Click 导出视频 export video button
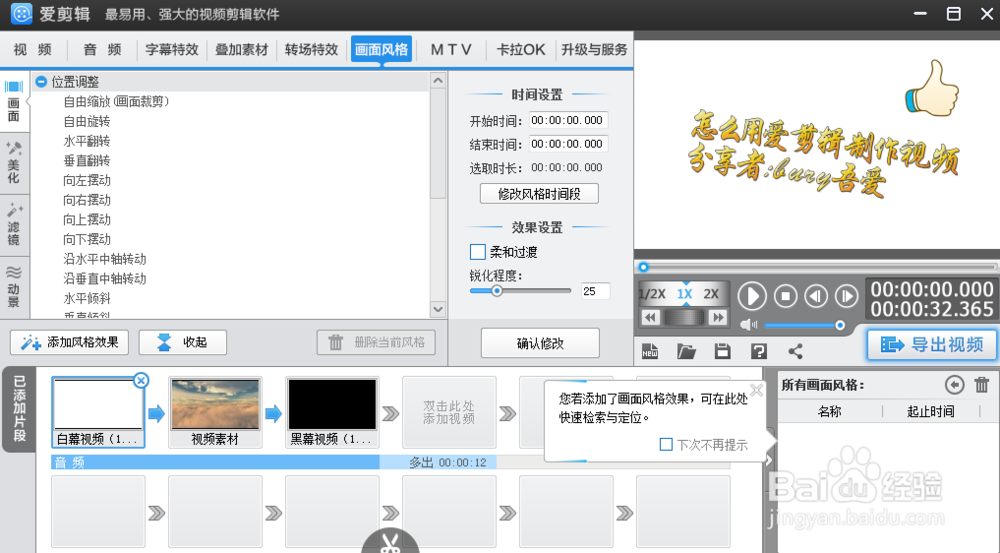The height and width of the screenshot is (553, 1000). click(932, 345)
